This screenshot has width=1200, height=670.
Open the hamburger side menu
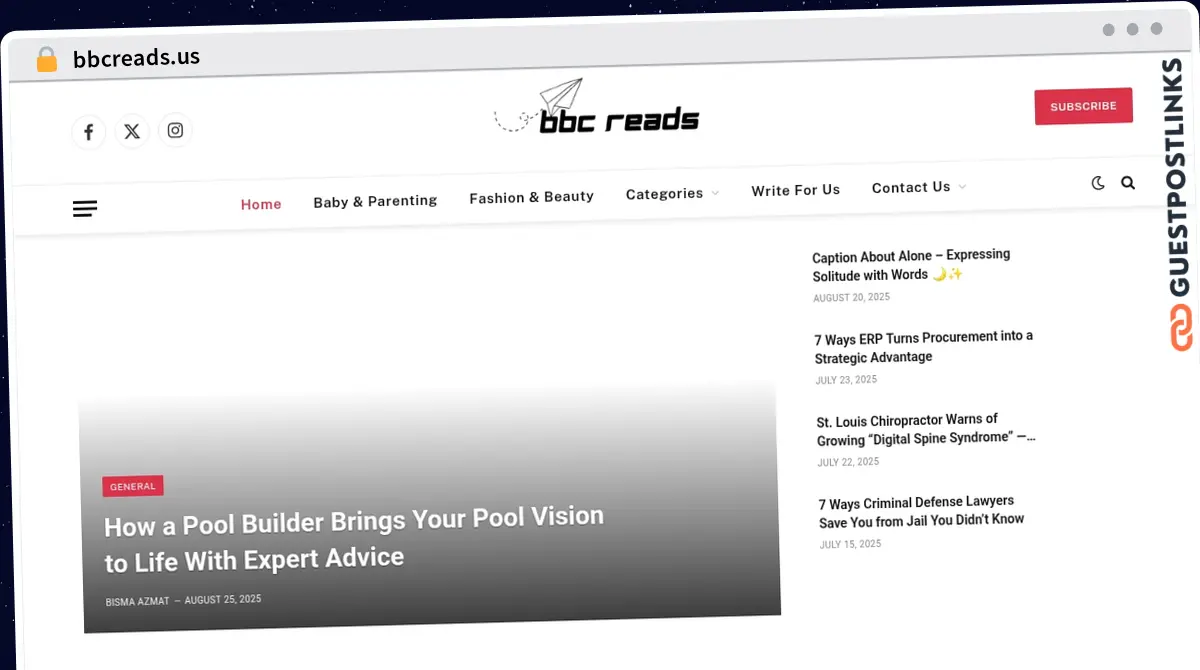[x=85, y=209]
